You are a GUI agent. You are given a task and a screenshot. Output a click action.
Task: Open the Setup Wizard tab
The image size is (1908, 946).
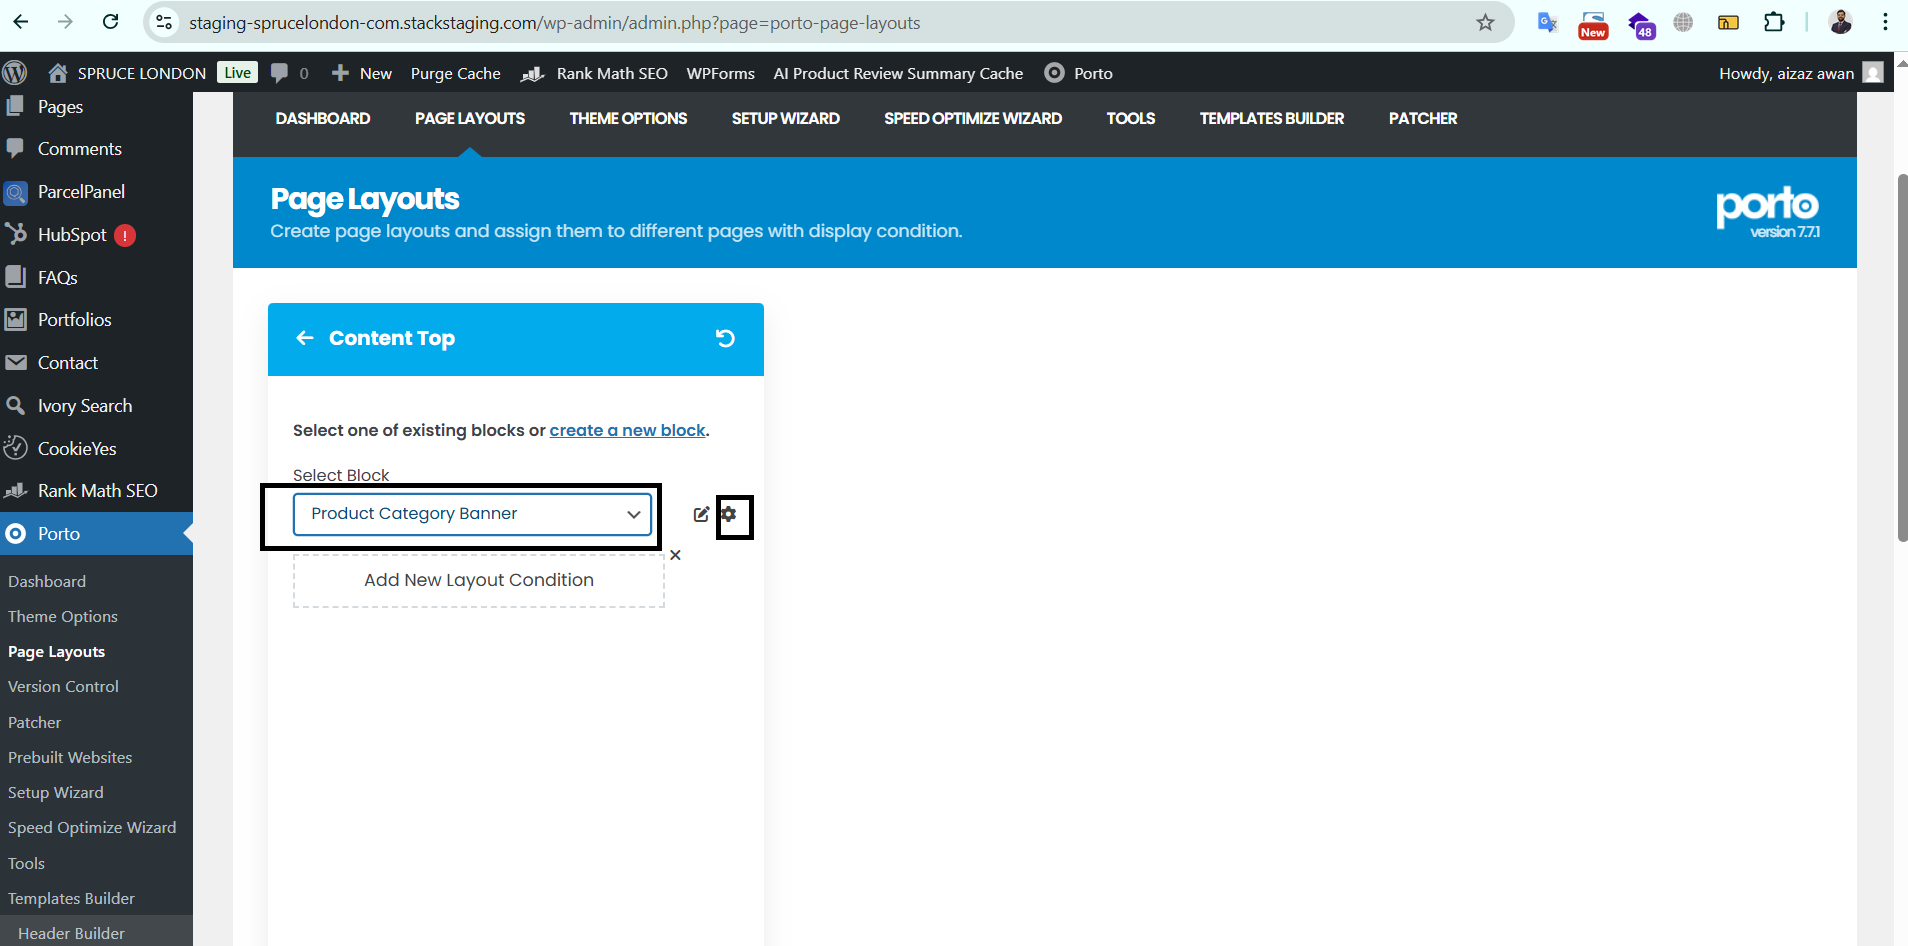tap(786, 118)
